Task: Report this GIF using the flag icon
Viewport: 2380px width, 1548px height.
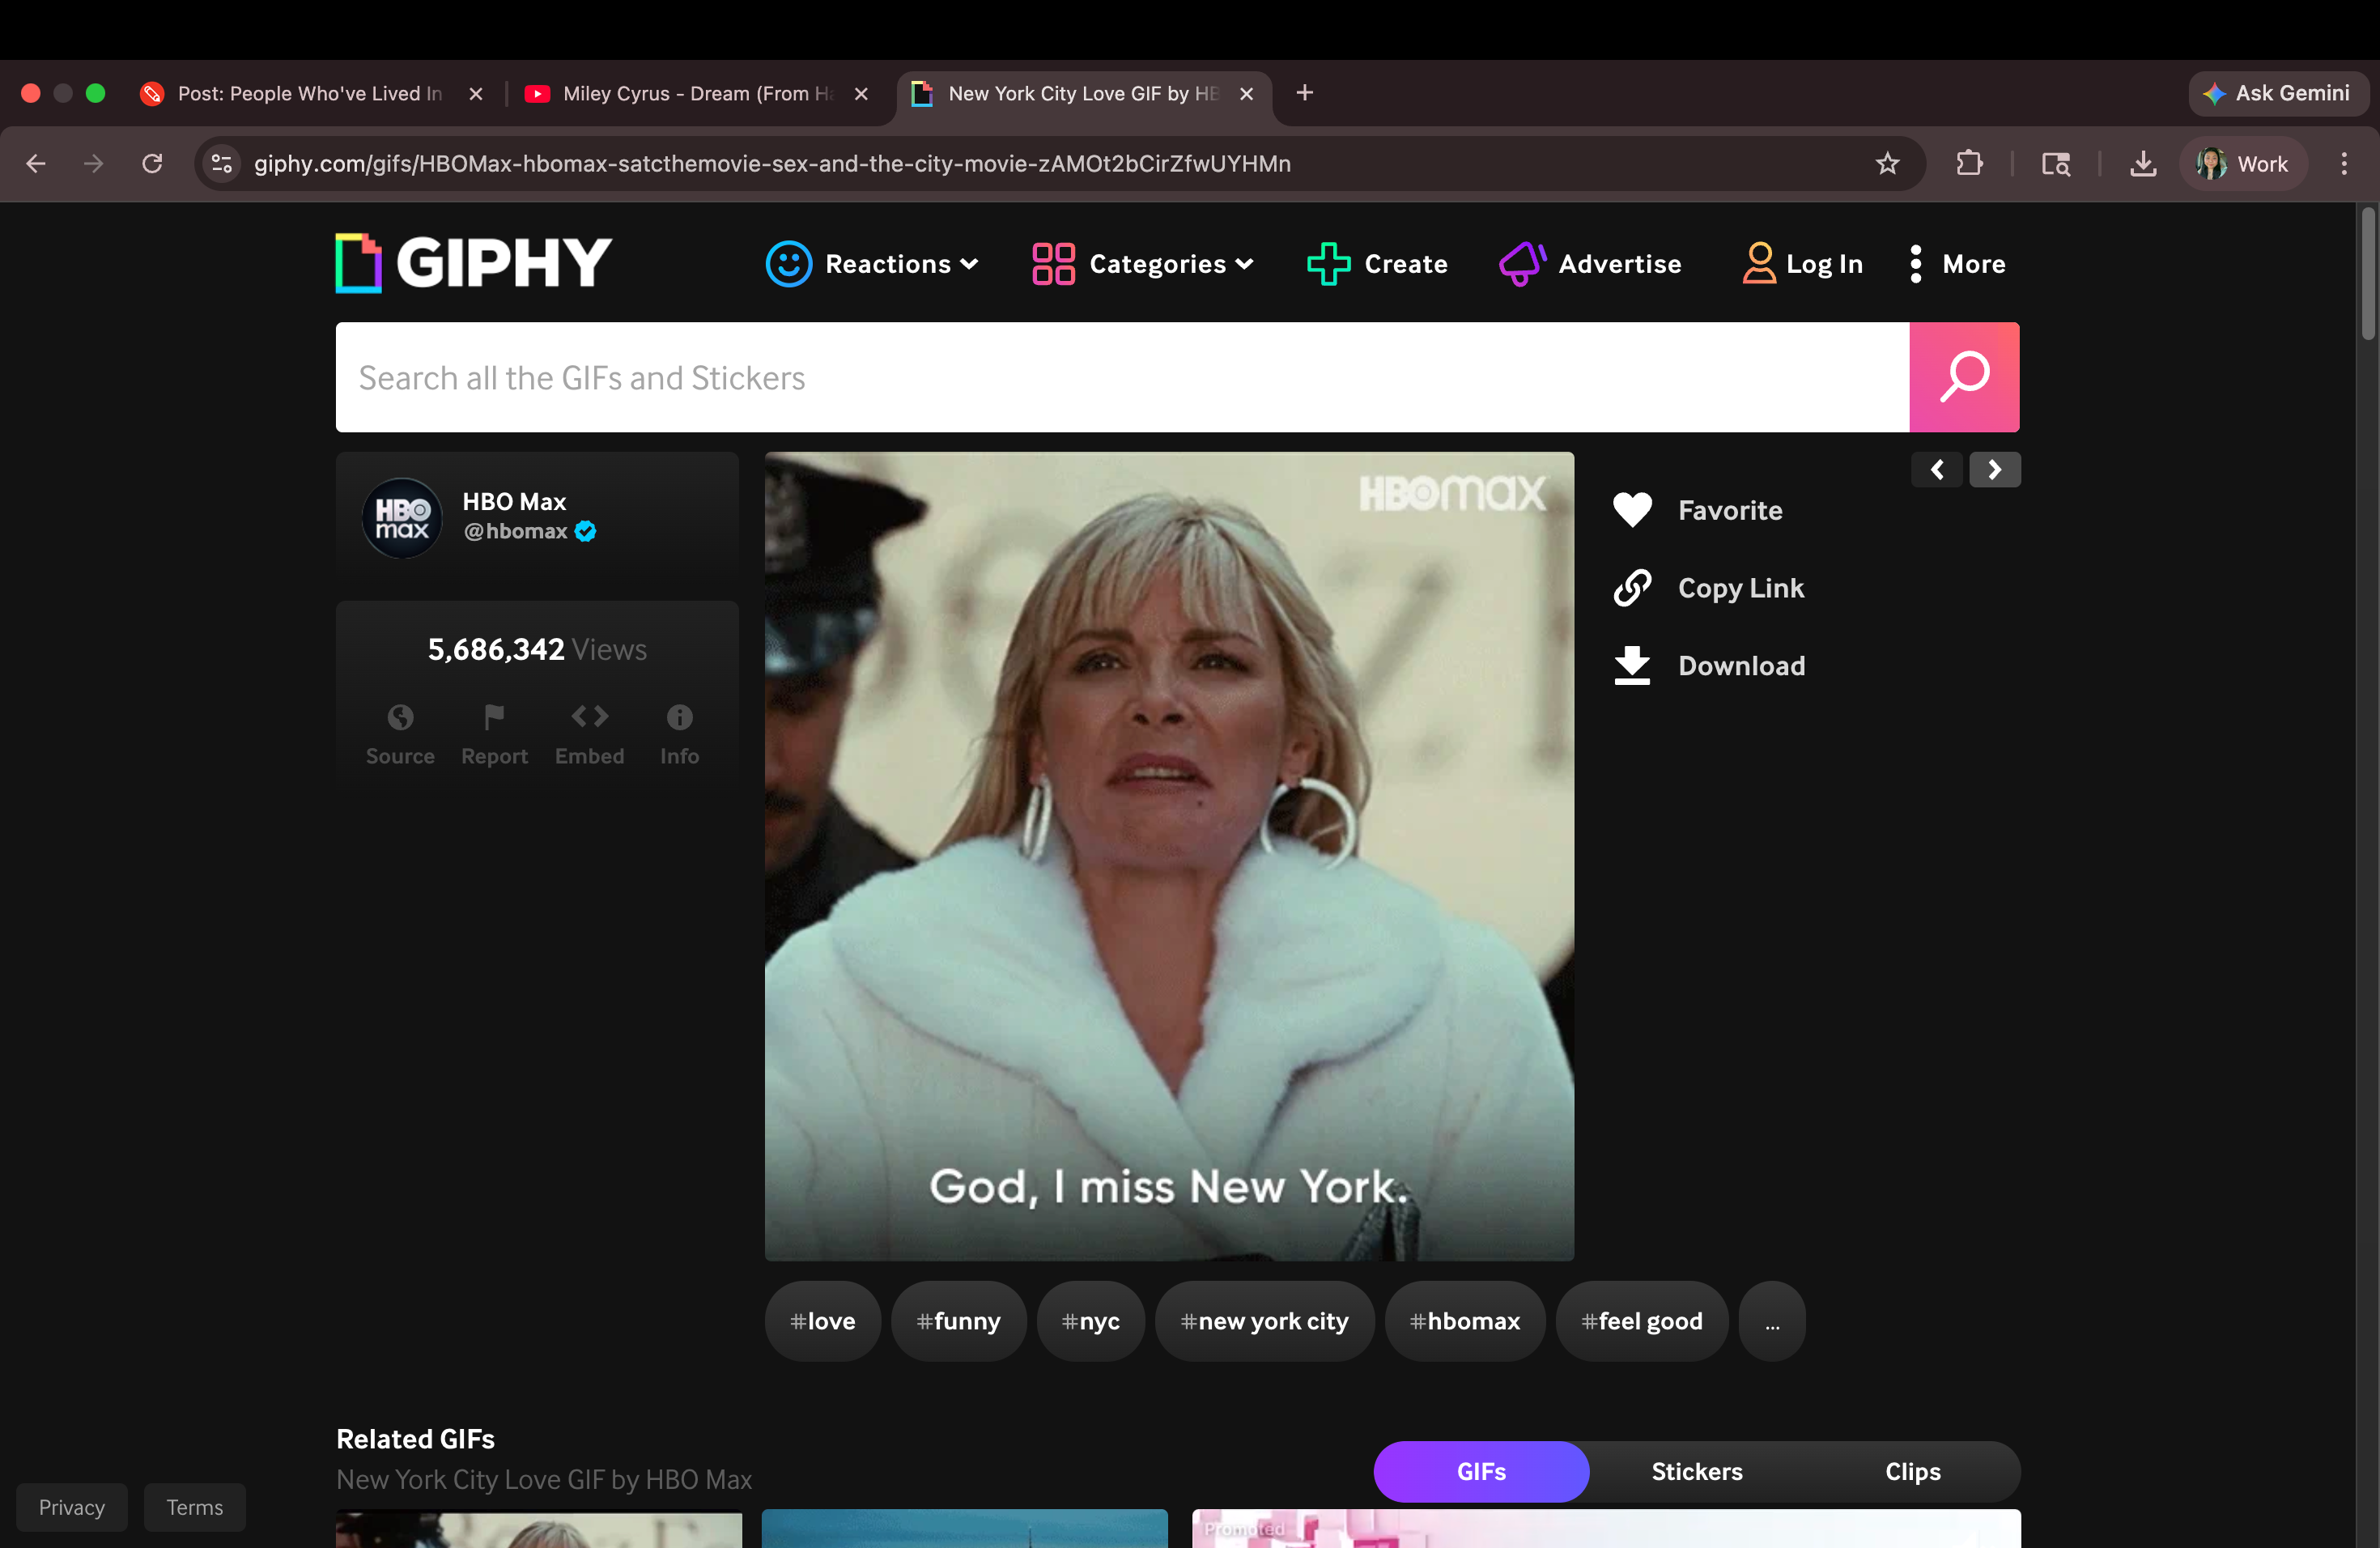Action: (494, 717)
